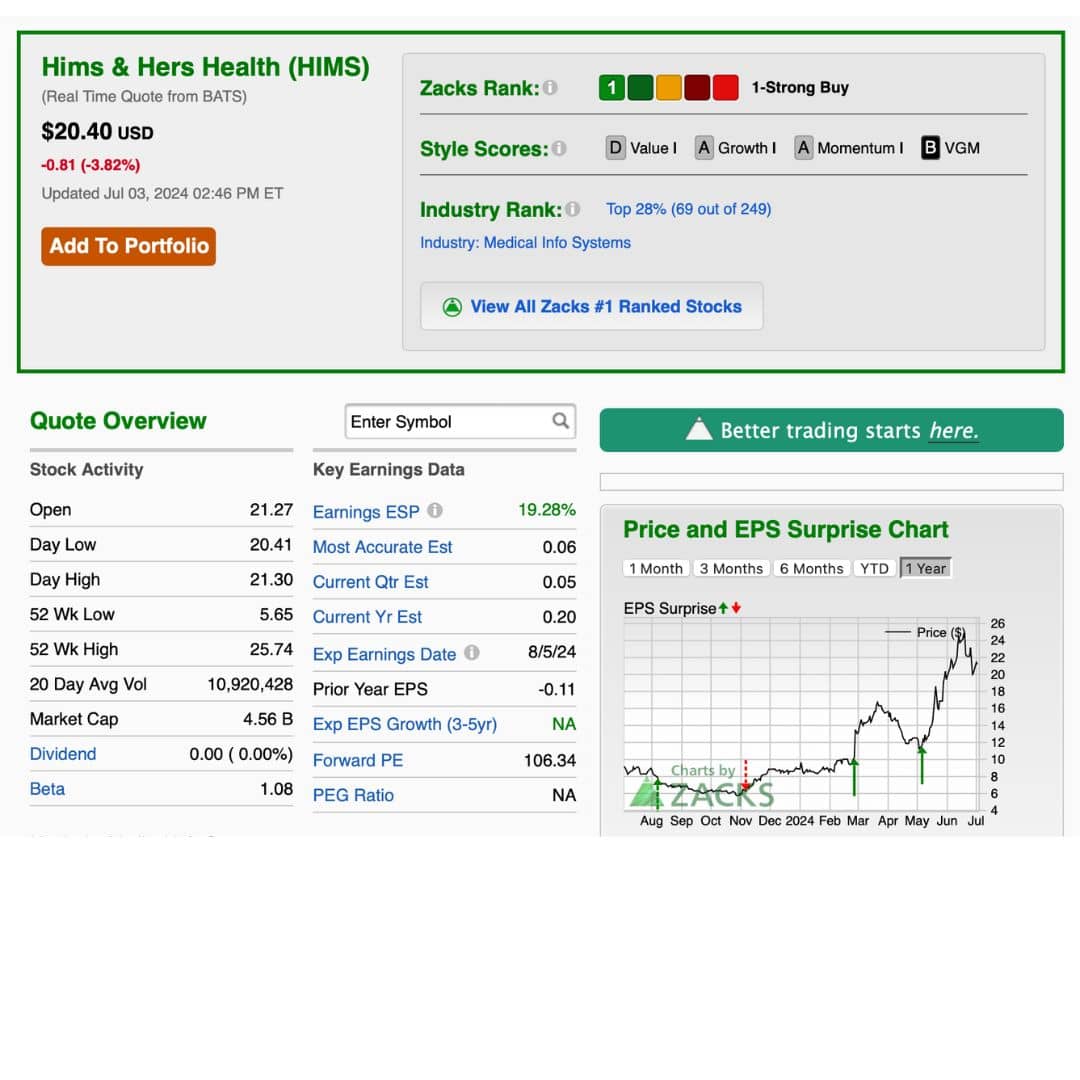1080x1080 pixels.
Task: Open View All Zacks #1 Ranked Stocks
Action: coord(592,307)
